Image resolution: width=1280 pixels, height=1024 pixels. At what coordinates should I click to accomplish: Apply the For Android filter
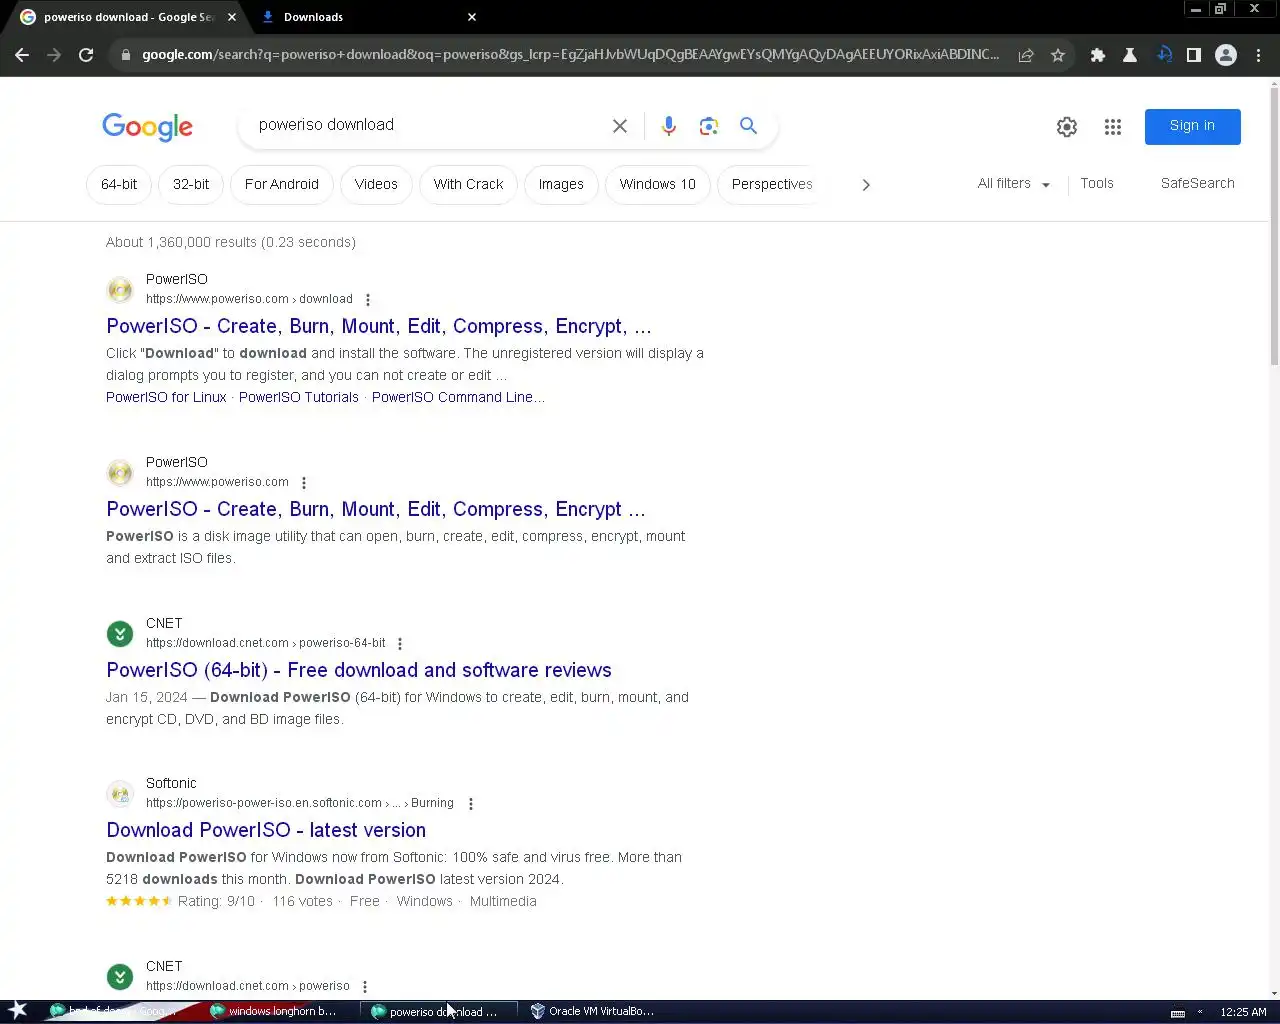(282, 185)
